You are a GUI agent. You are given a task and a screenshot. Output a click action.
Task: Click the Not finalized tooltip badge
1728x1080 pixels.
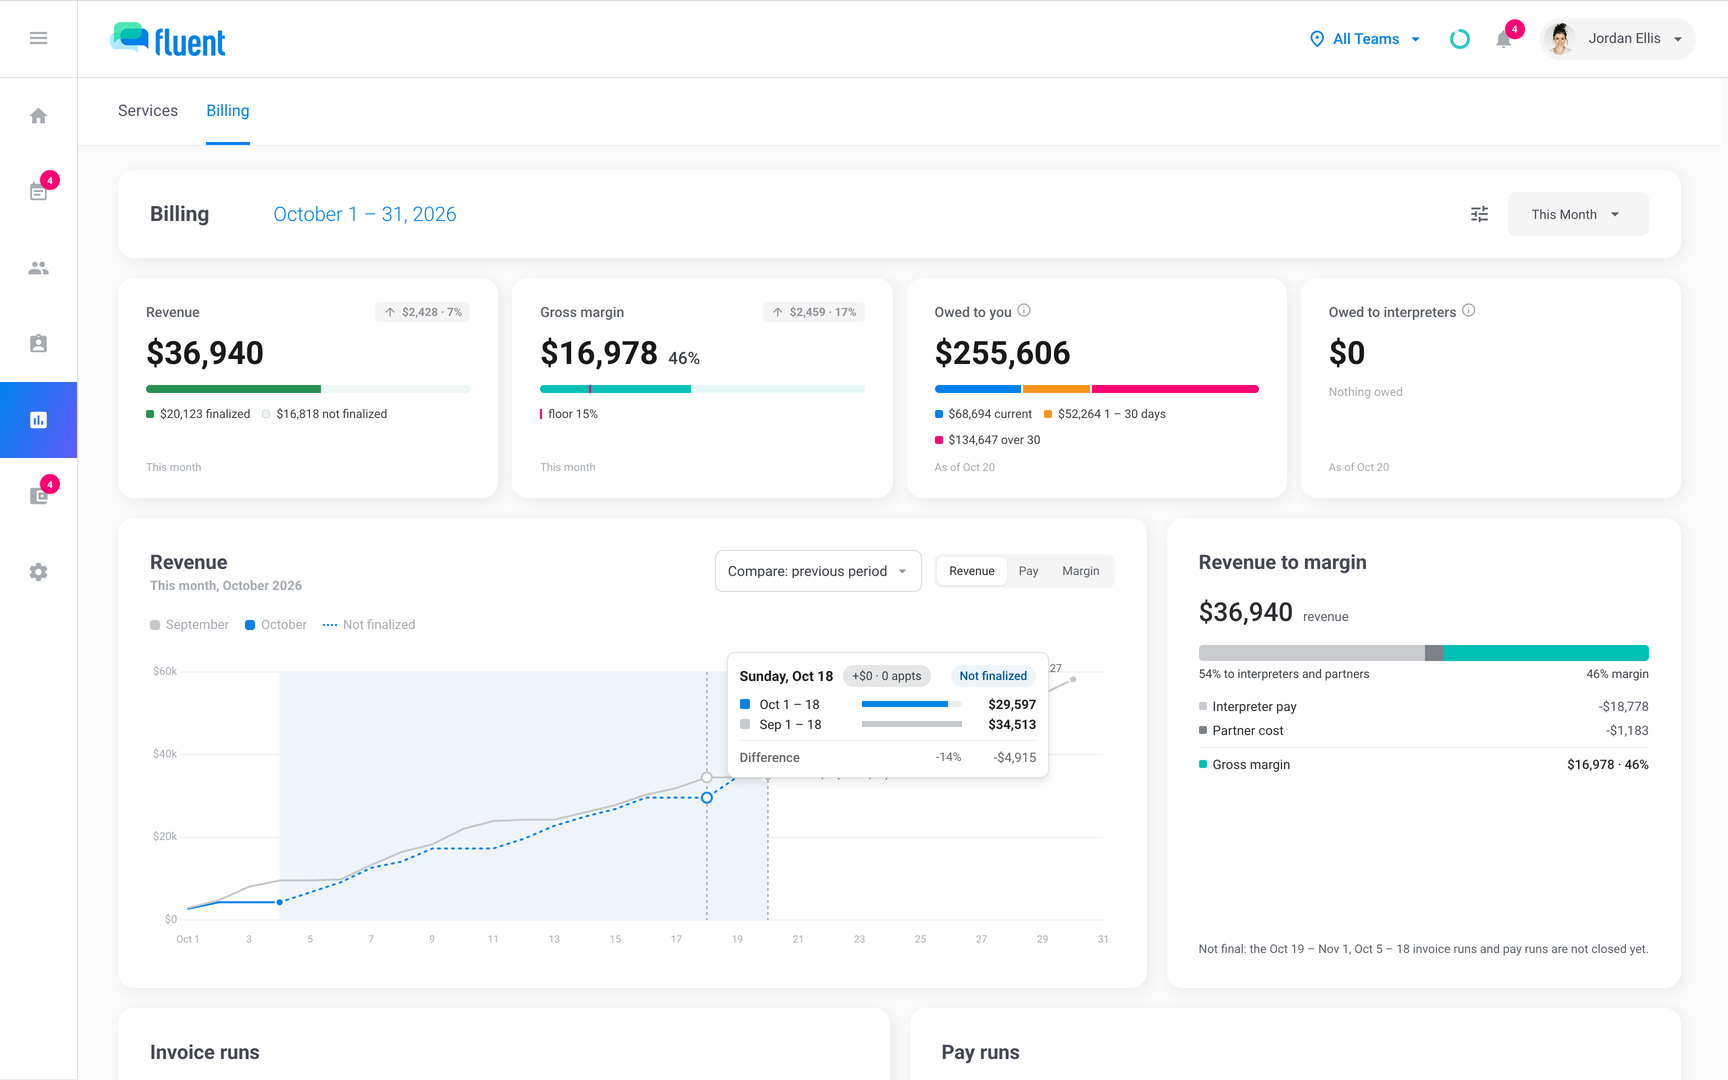993,676
